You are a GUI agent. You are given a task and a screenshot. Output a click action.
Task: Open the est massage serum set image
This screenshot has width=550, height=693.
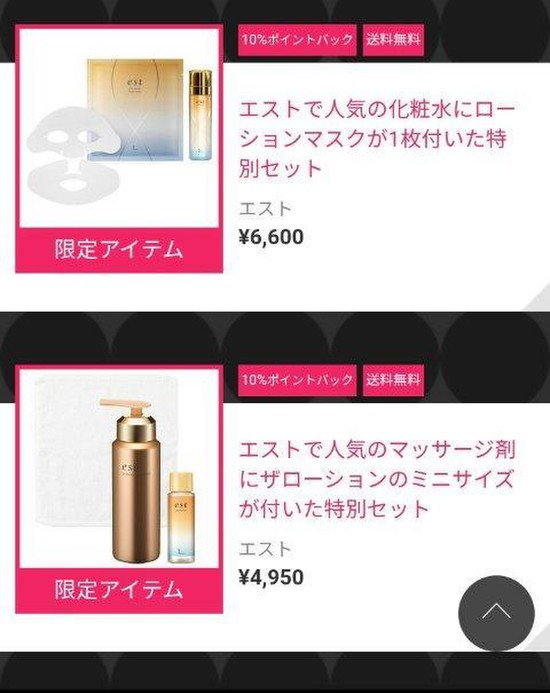point(119,469)
